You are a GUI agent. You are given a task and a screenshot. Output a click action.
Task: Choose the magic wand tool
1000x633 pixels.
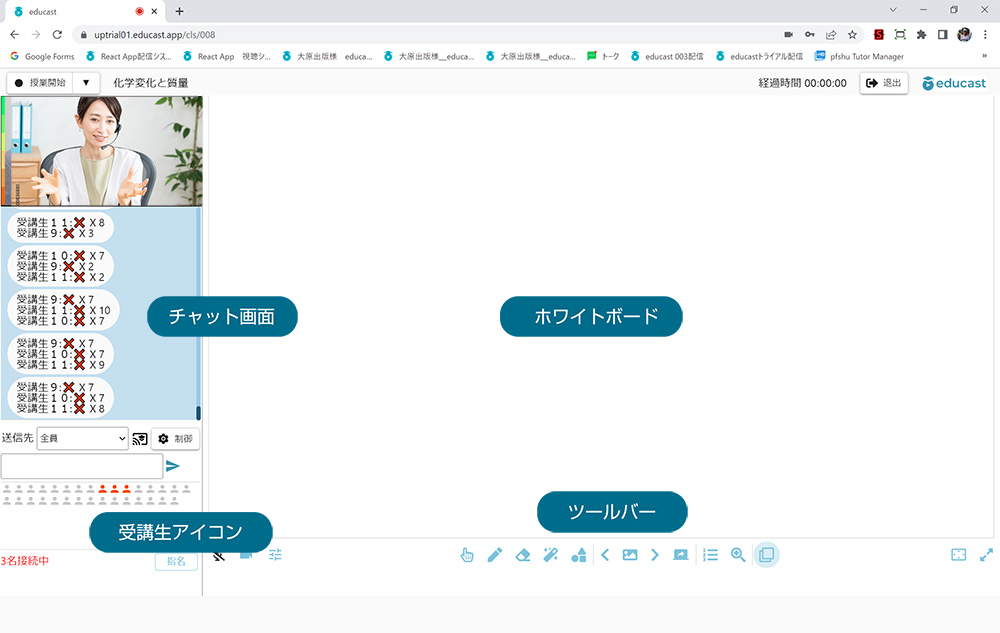click(550, 555)
